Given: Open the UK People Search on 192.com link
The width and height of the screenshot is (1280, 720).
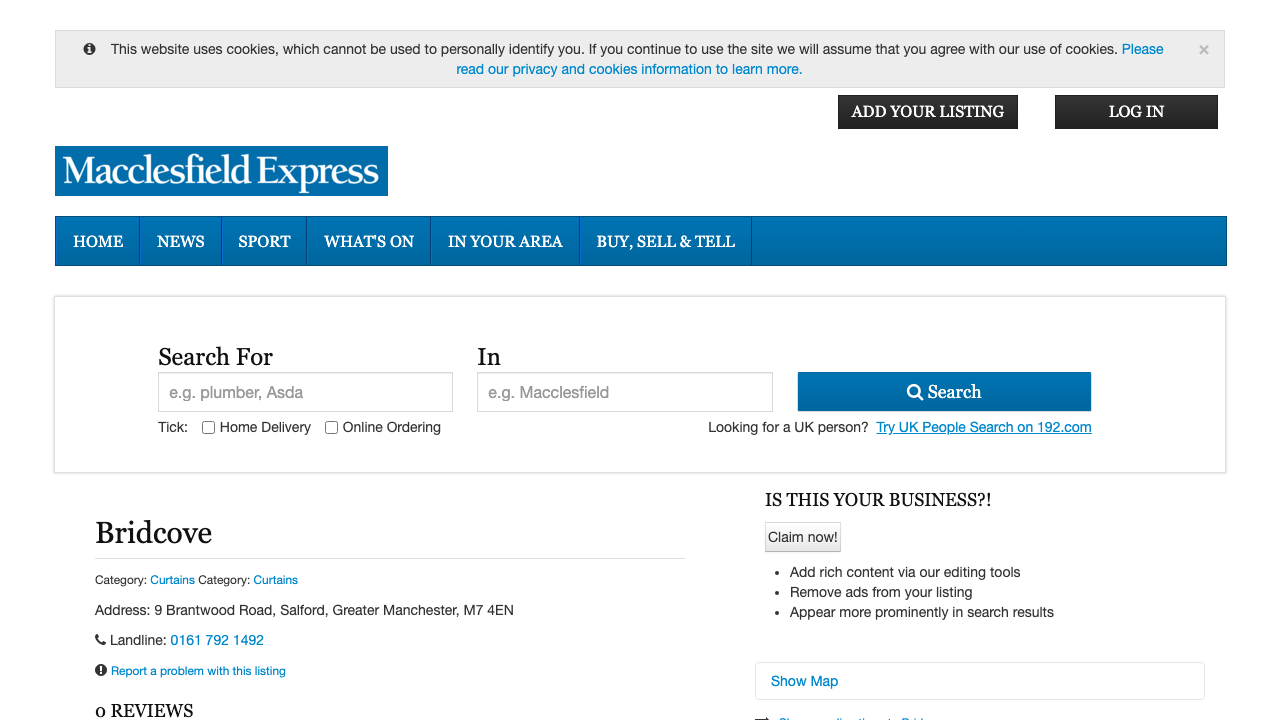Looking at the screenshot, I should [x=983, y=427].
